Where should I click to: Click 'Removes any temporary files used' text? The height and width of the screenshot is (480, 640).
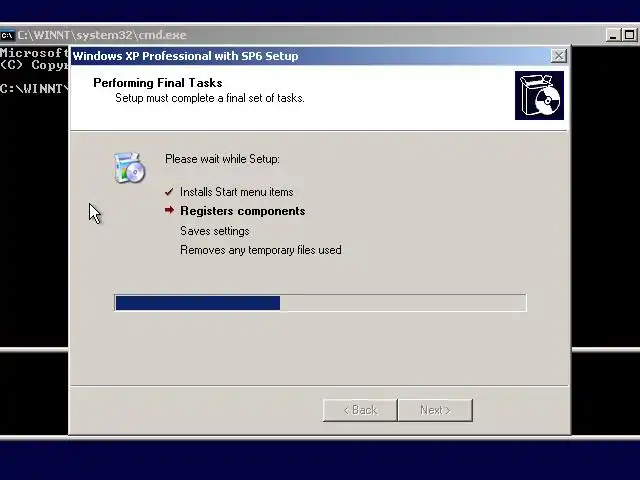[261, 250]
